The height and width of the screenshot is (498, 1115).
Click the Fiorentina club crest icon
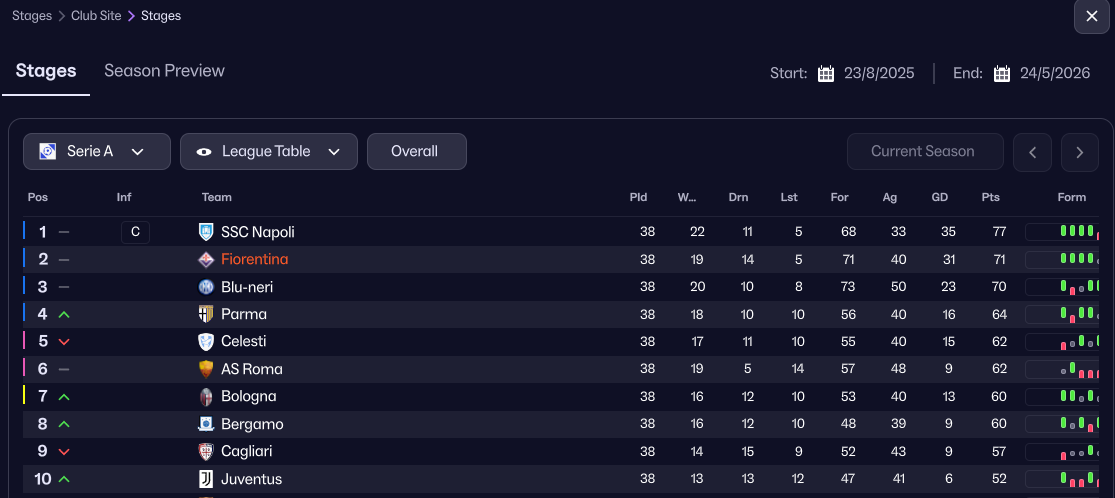click(x=206, y=259)
